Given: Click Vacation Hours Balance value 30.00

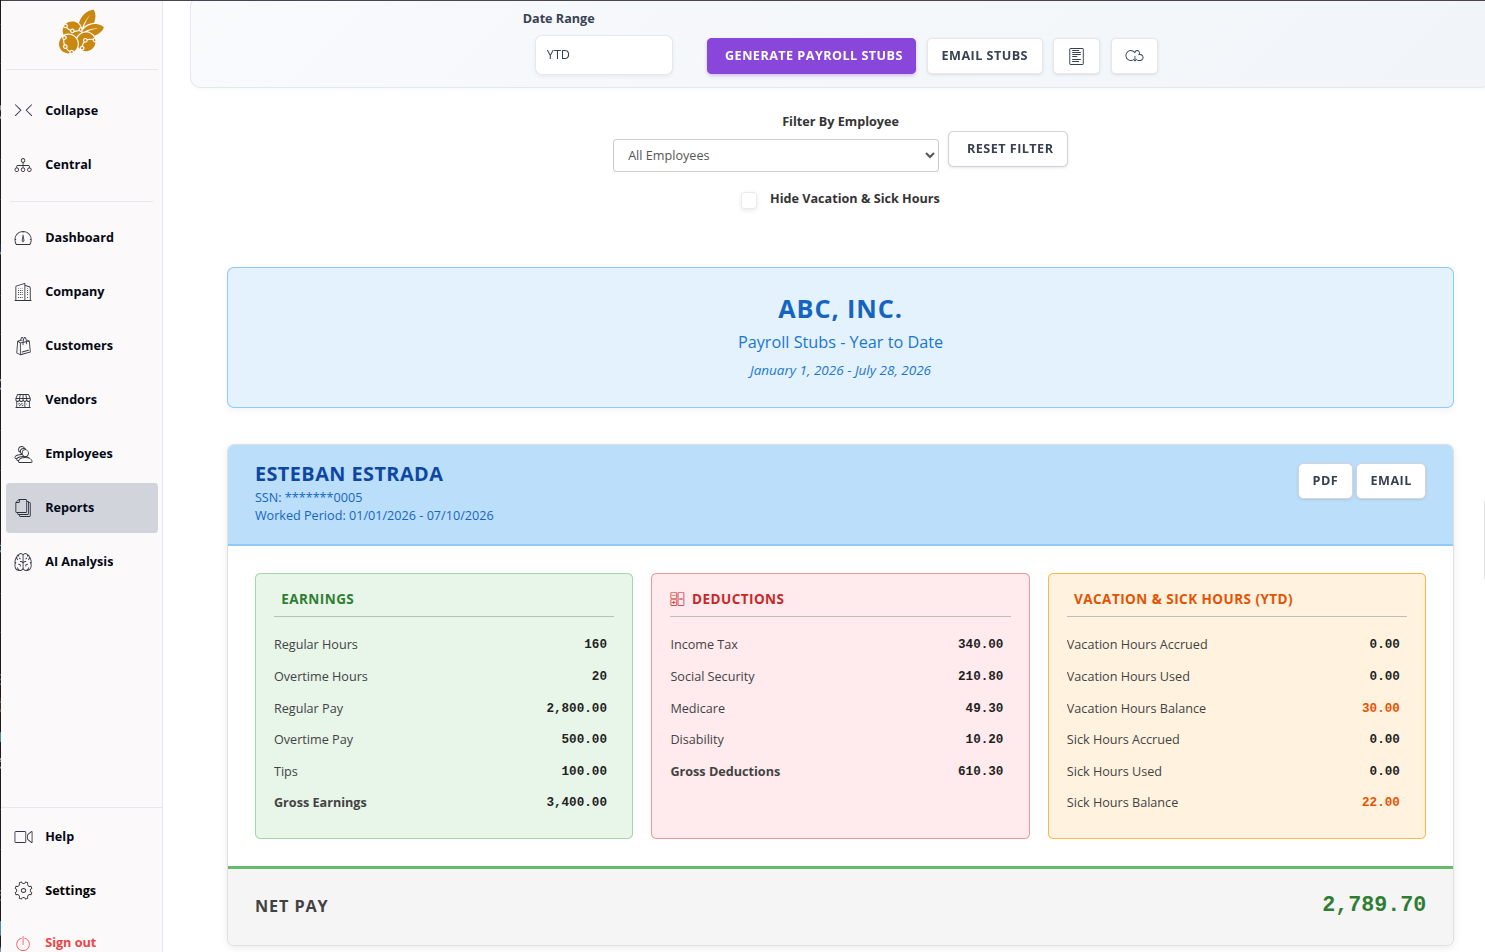Looking at the screenshot, I should coord(1380,708).
